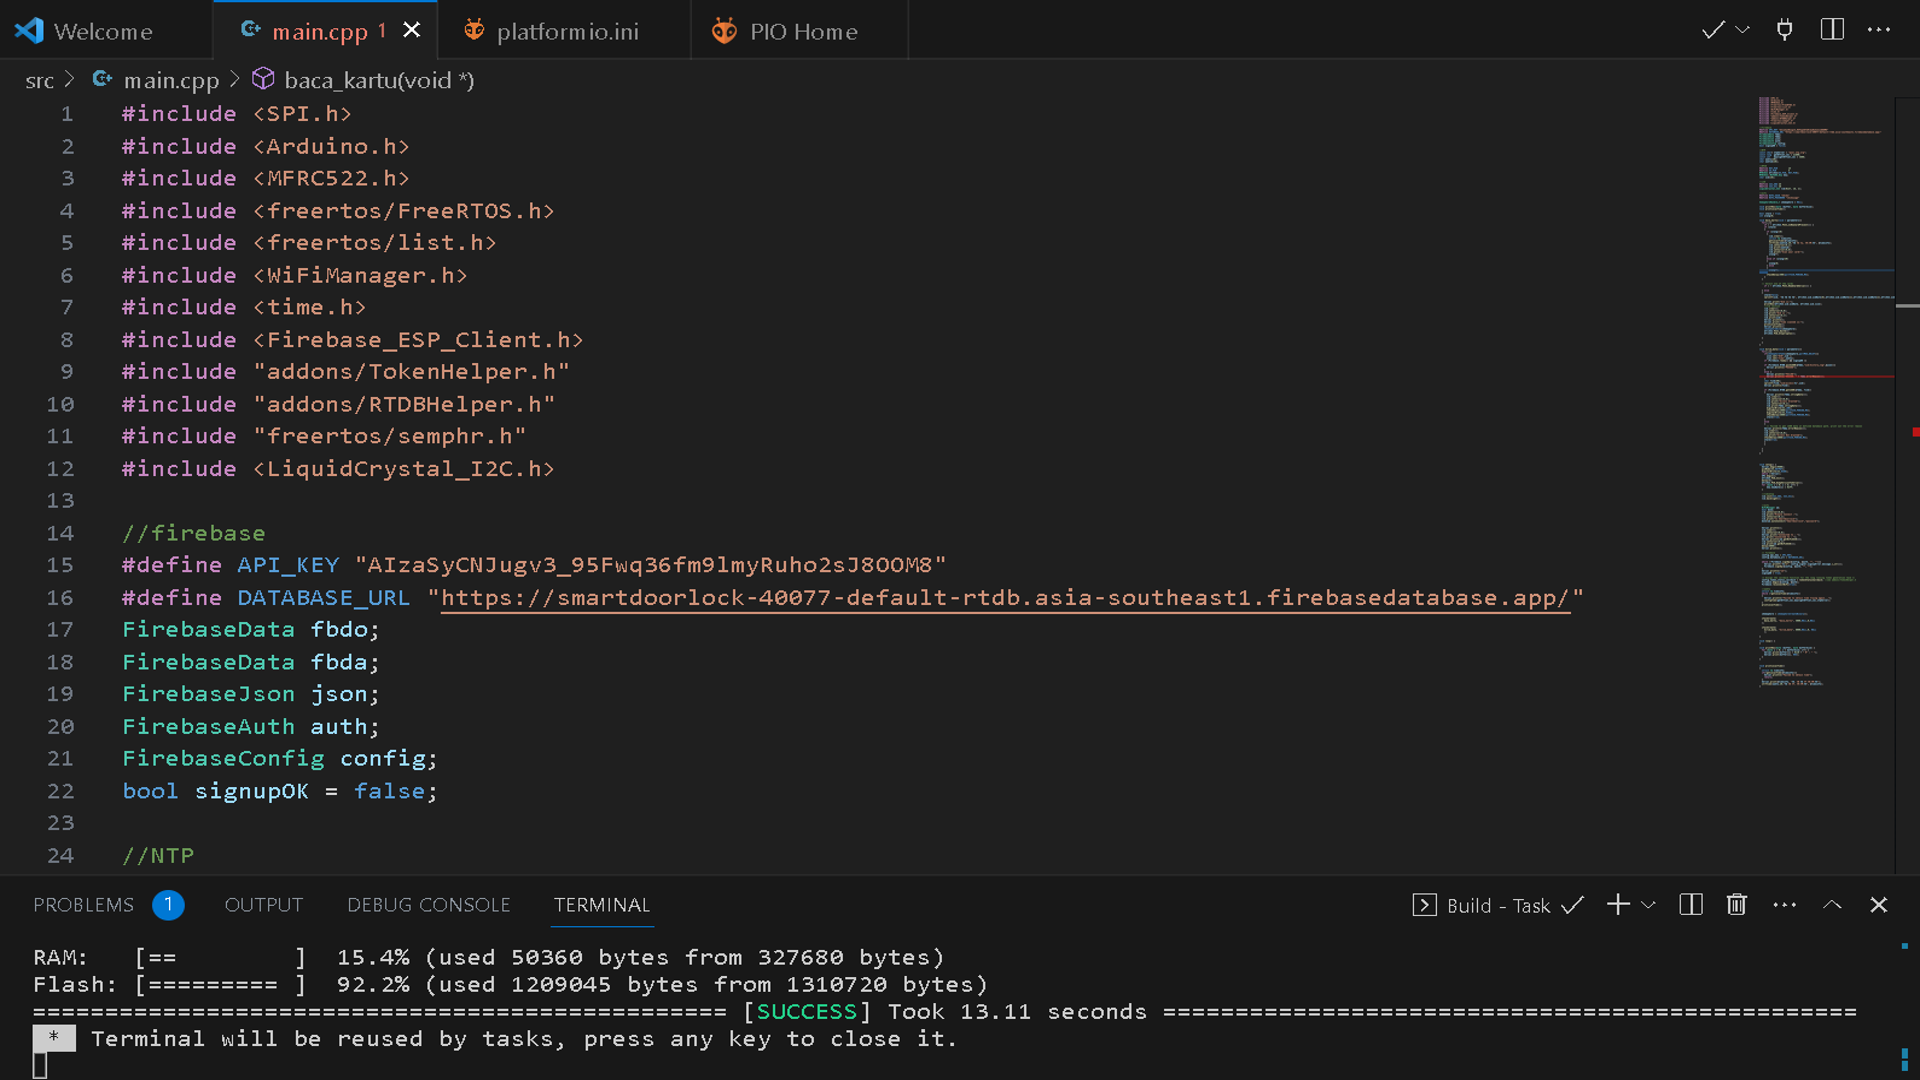Click the PlatformIO build checkmark icon
The width and height of the screenshot is (1920, 1080).
1712,30
